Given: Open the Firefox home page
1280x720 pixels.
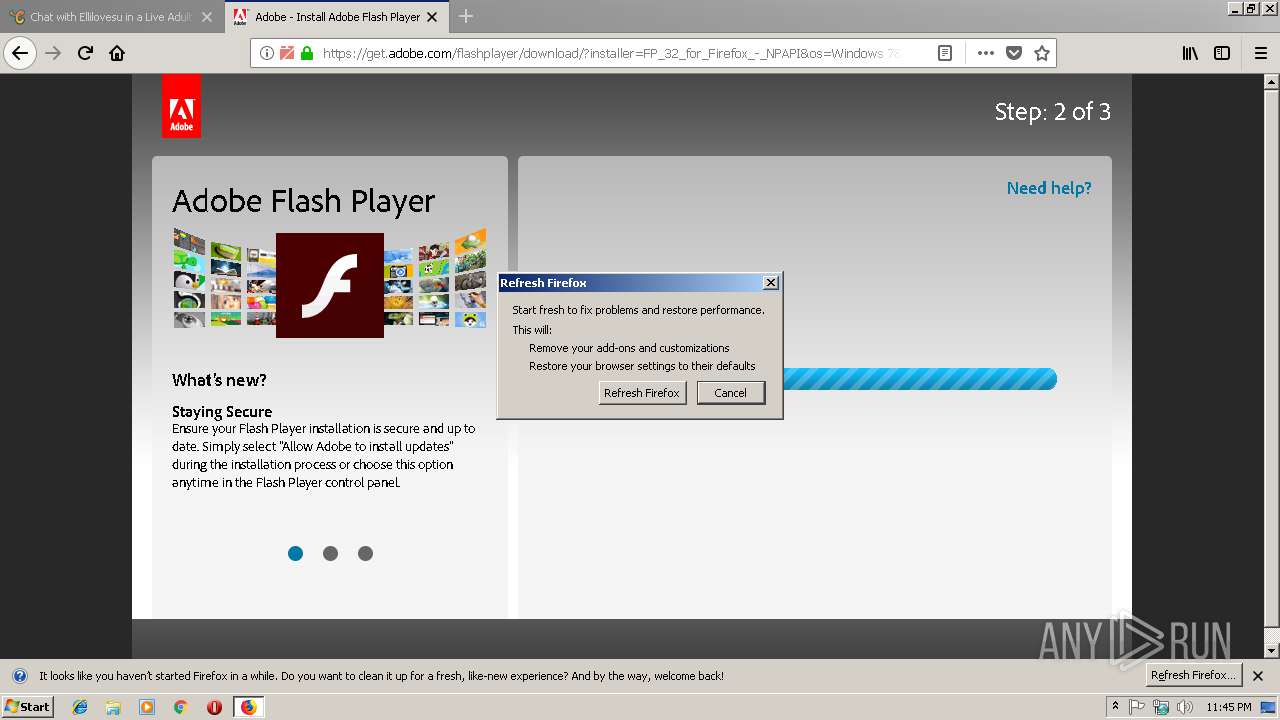Looking at the screenshot, I should coord(117,53).
